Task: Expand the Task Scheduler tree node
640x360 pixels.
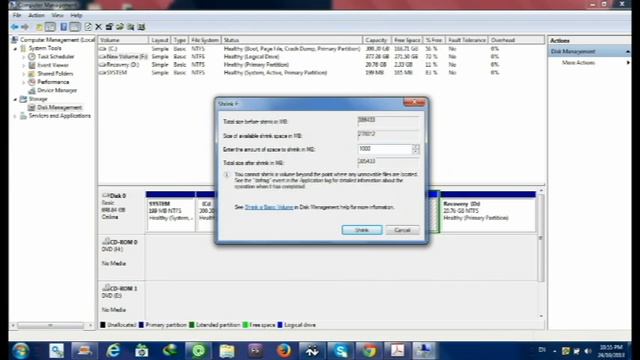Action: click(24, 57)
